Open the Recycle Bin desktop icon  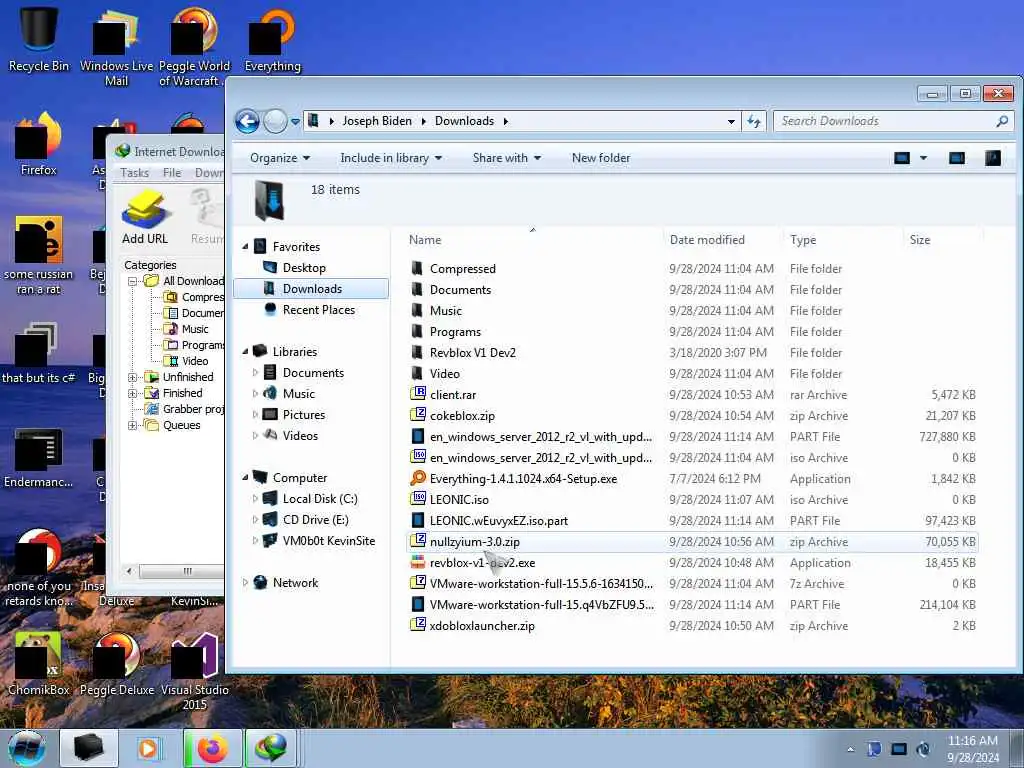click(x=39, y=37)
